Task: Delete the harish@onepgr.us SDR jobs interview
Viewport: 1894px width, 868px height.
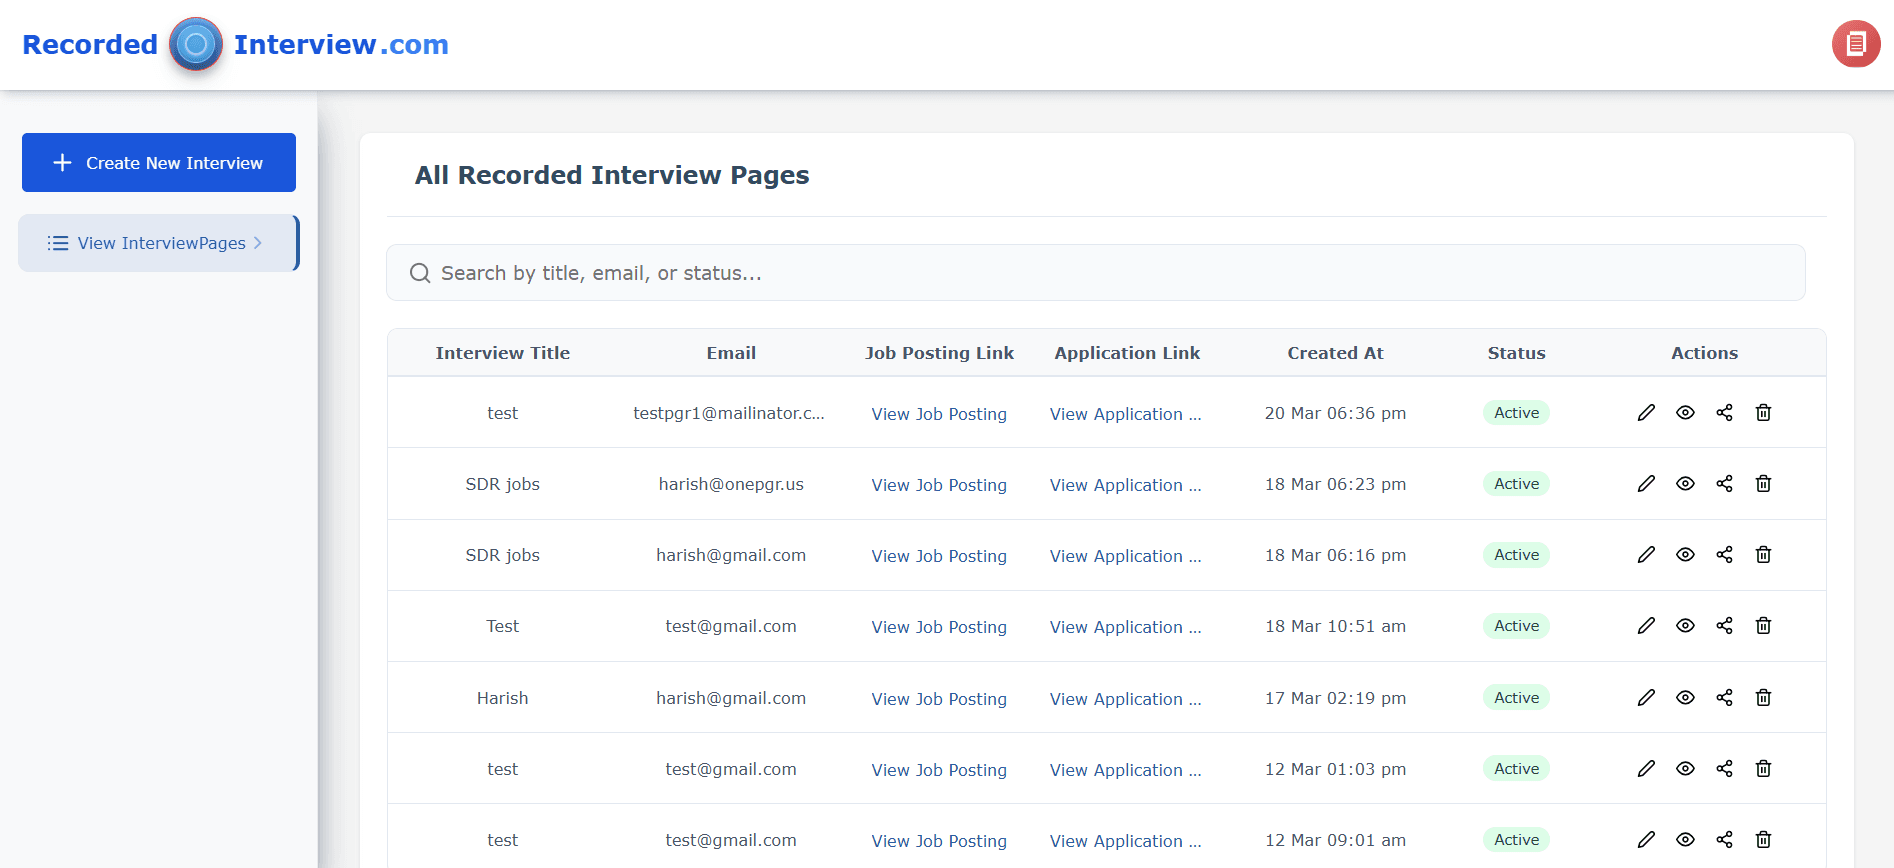Action: pyautogui.click(x=1763, y=484)
